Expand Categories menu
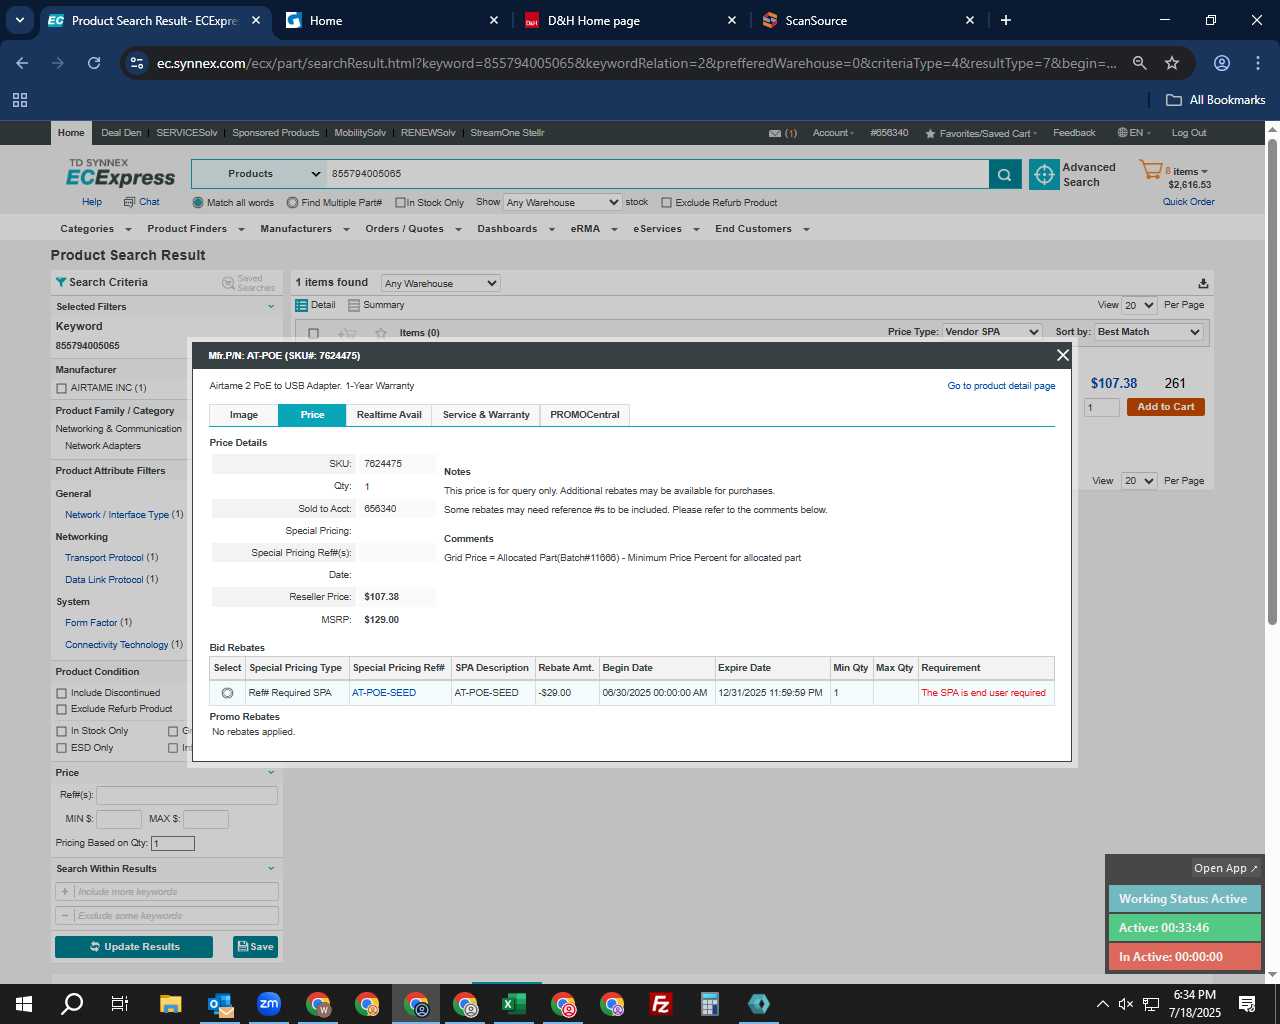 pyautogui.click(x=95, y=229)
